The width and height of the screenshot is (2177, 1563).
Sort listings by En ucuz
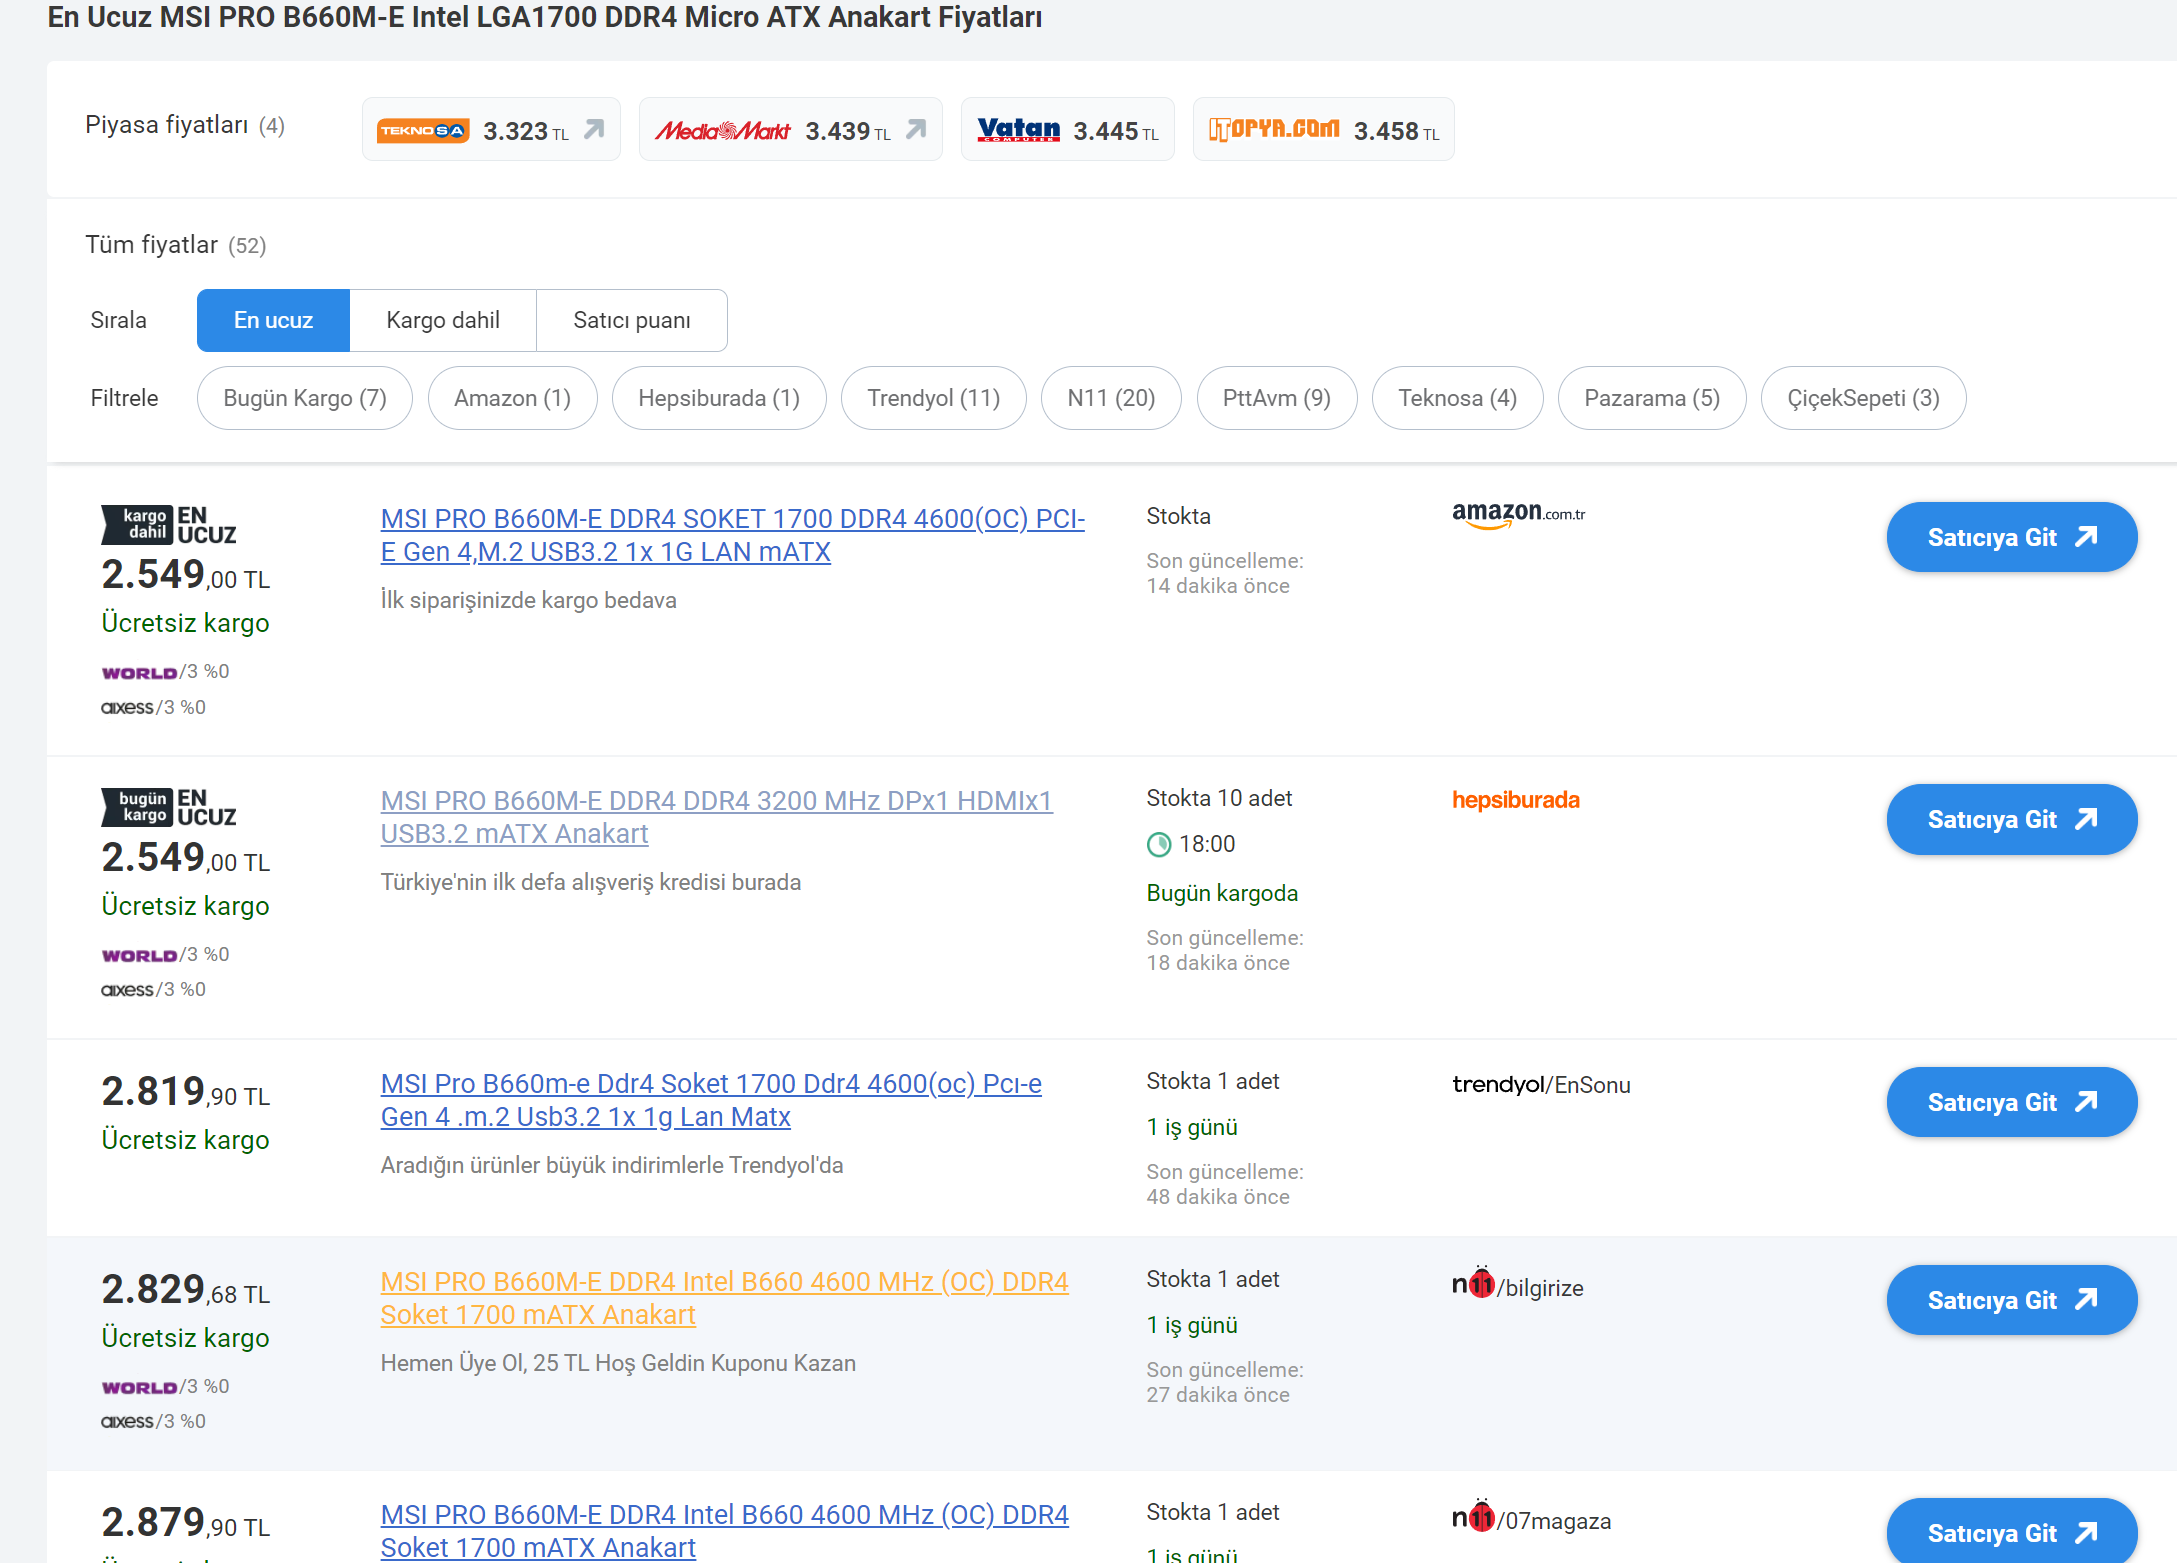(273, 320)
